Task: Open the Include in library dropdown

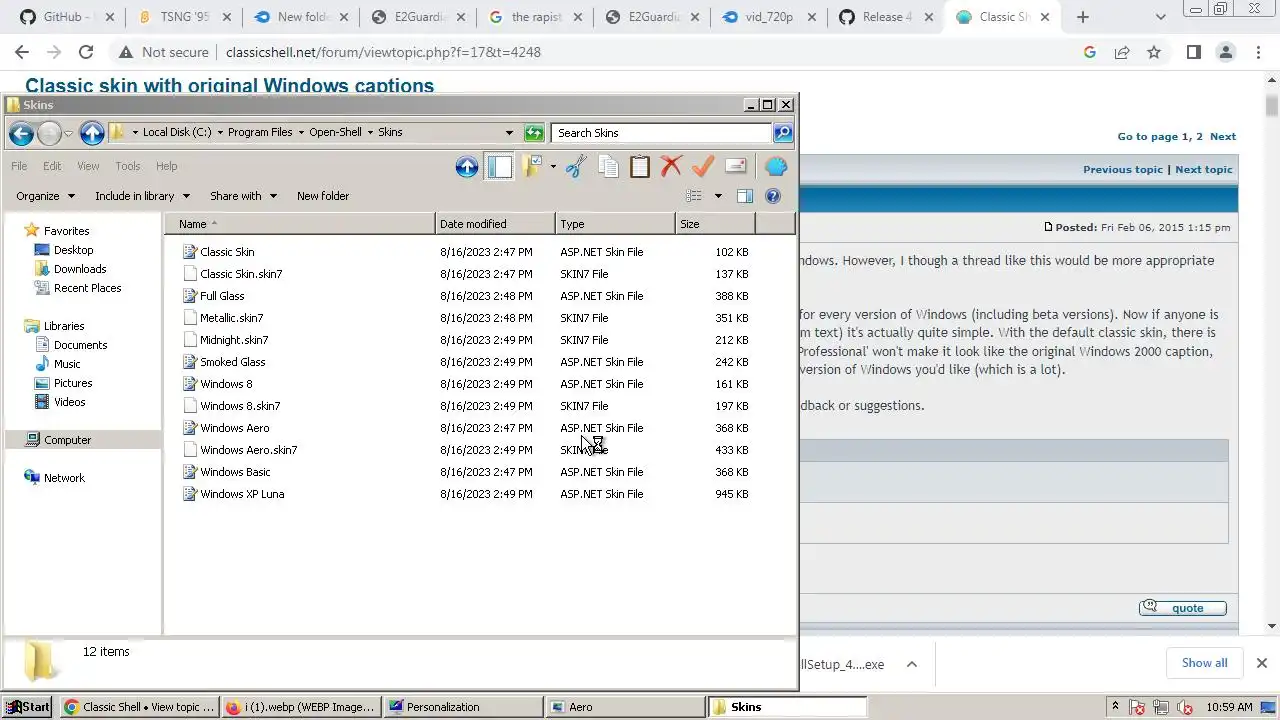Action: [141, 196]
